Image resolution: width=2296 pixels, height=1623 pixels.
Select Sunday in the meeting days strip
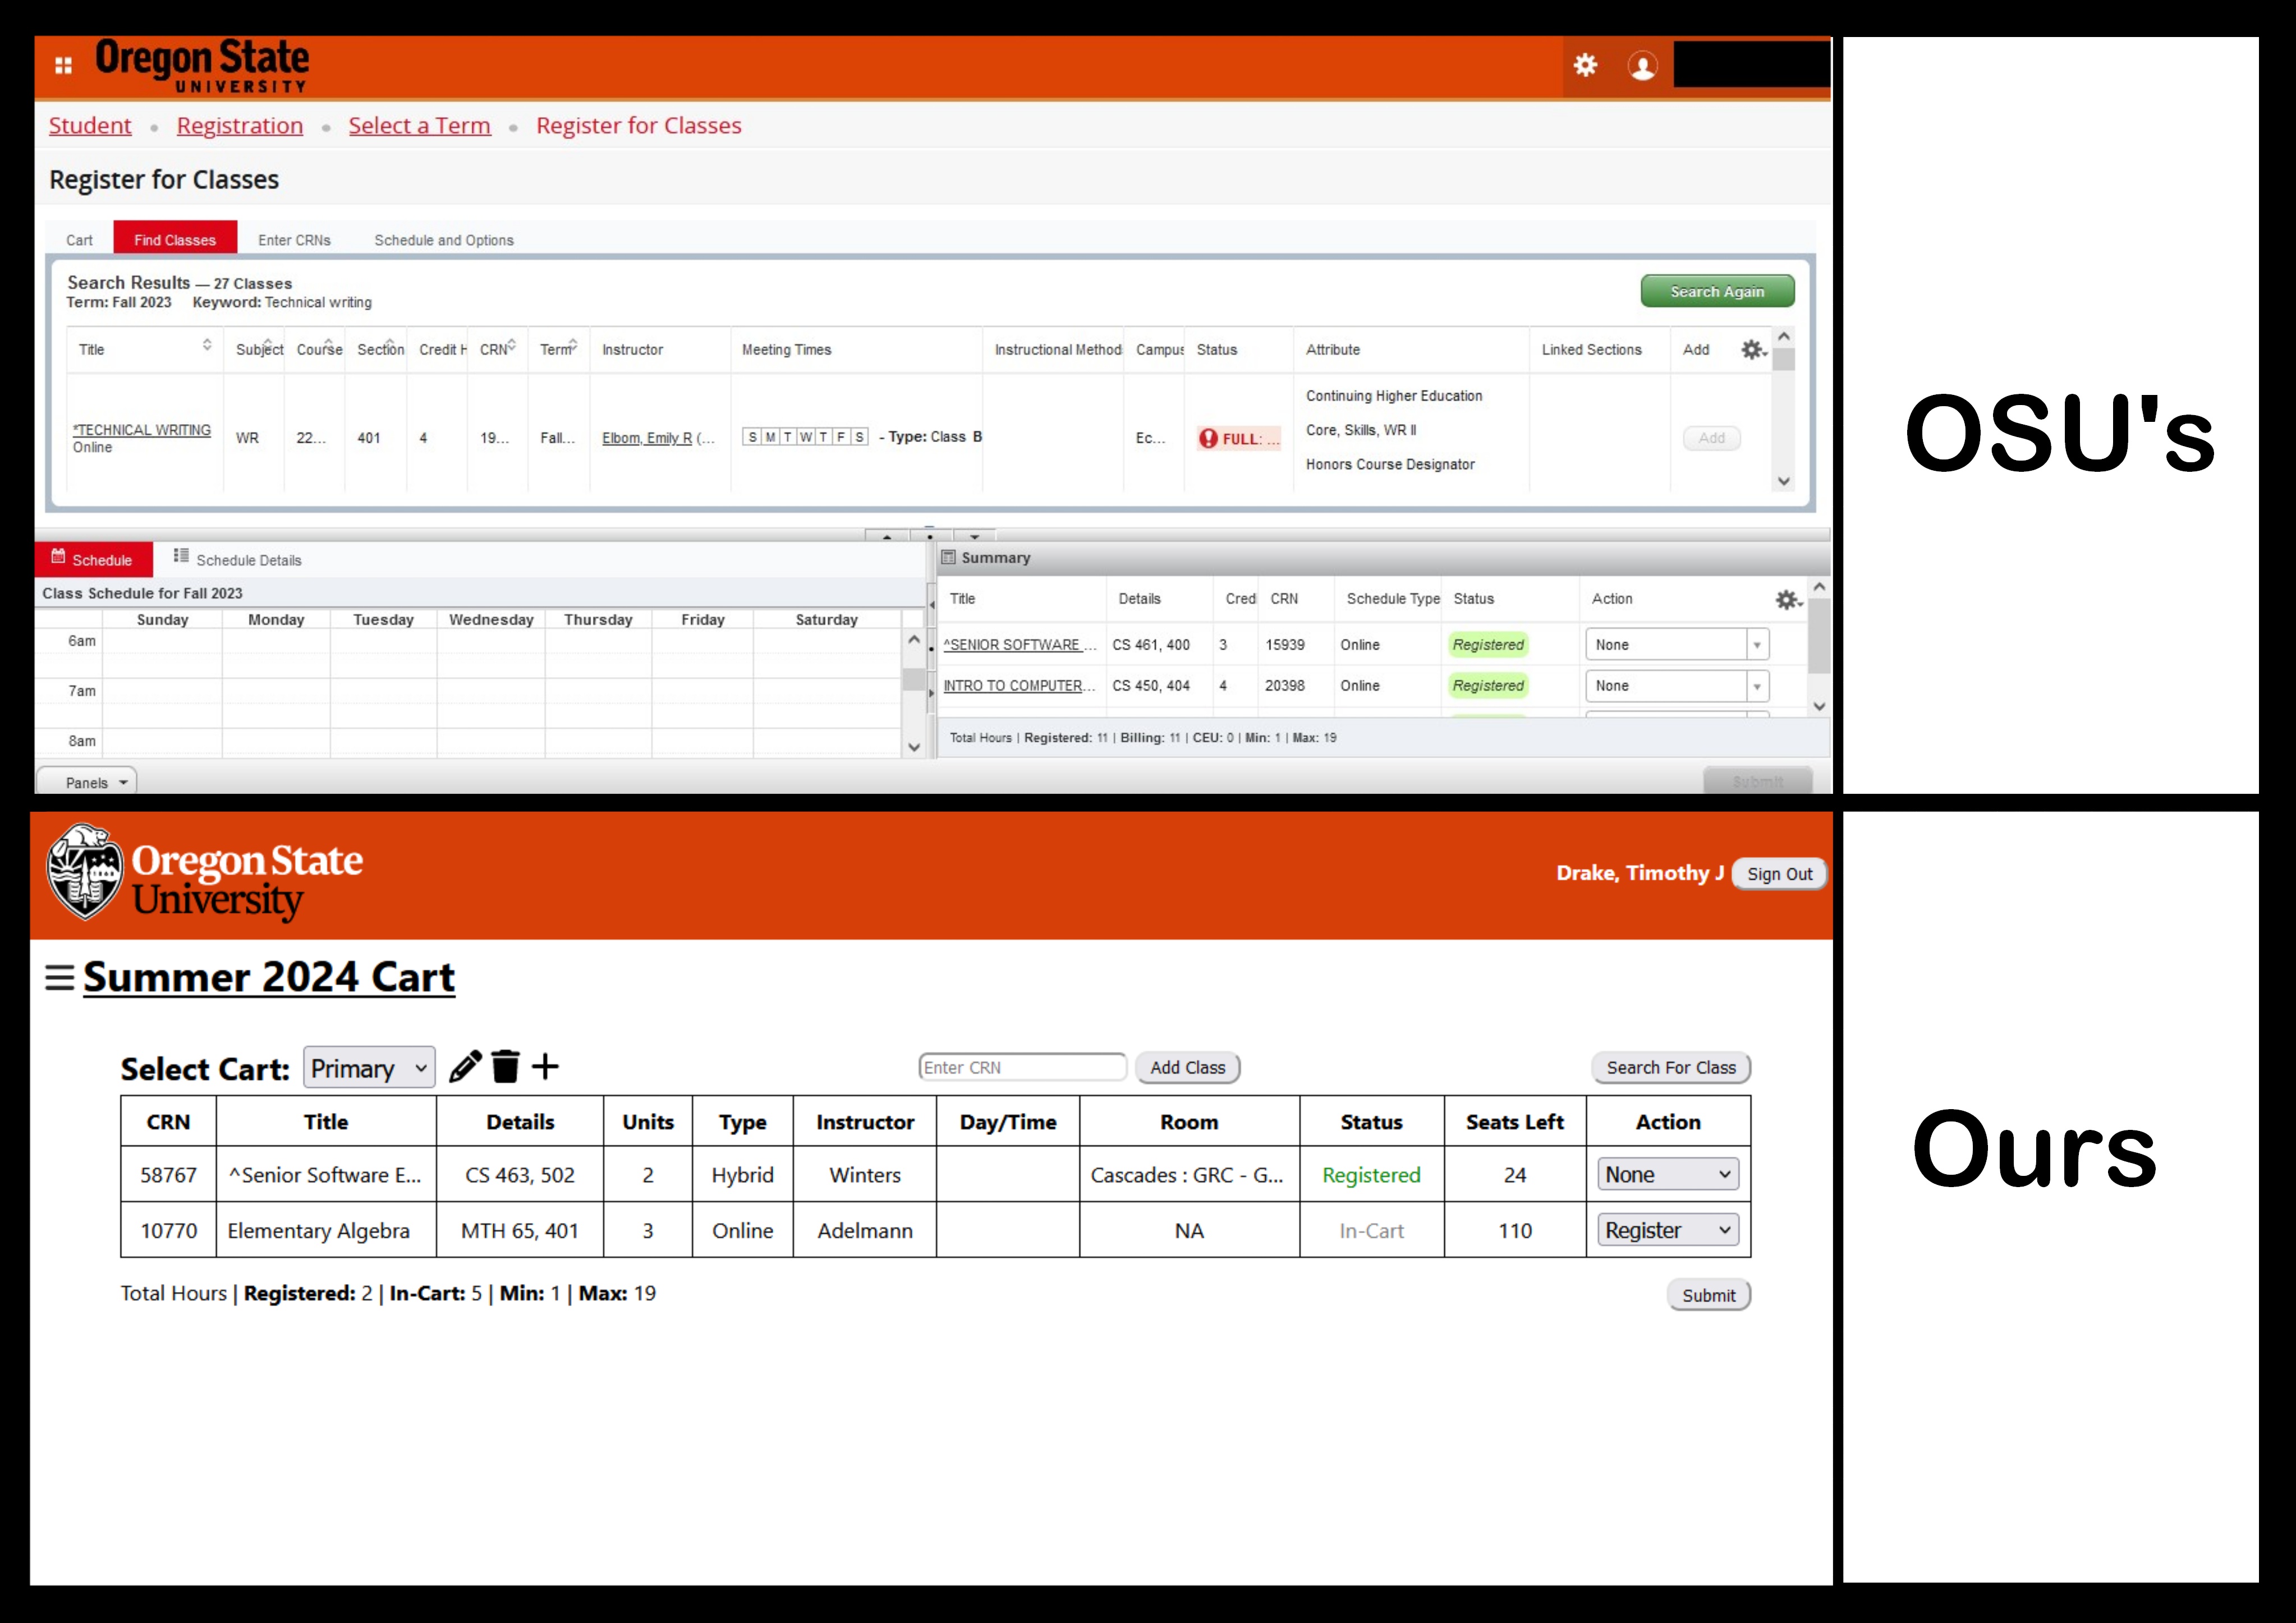(753, 437)
